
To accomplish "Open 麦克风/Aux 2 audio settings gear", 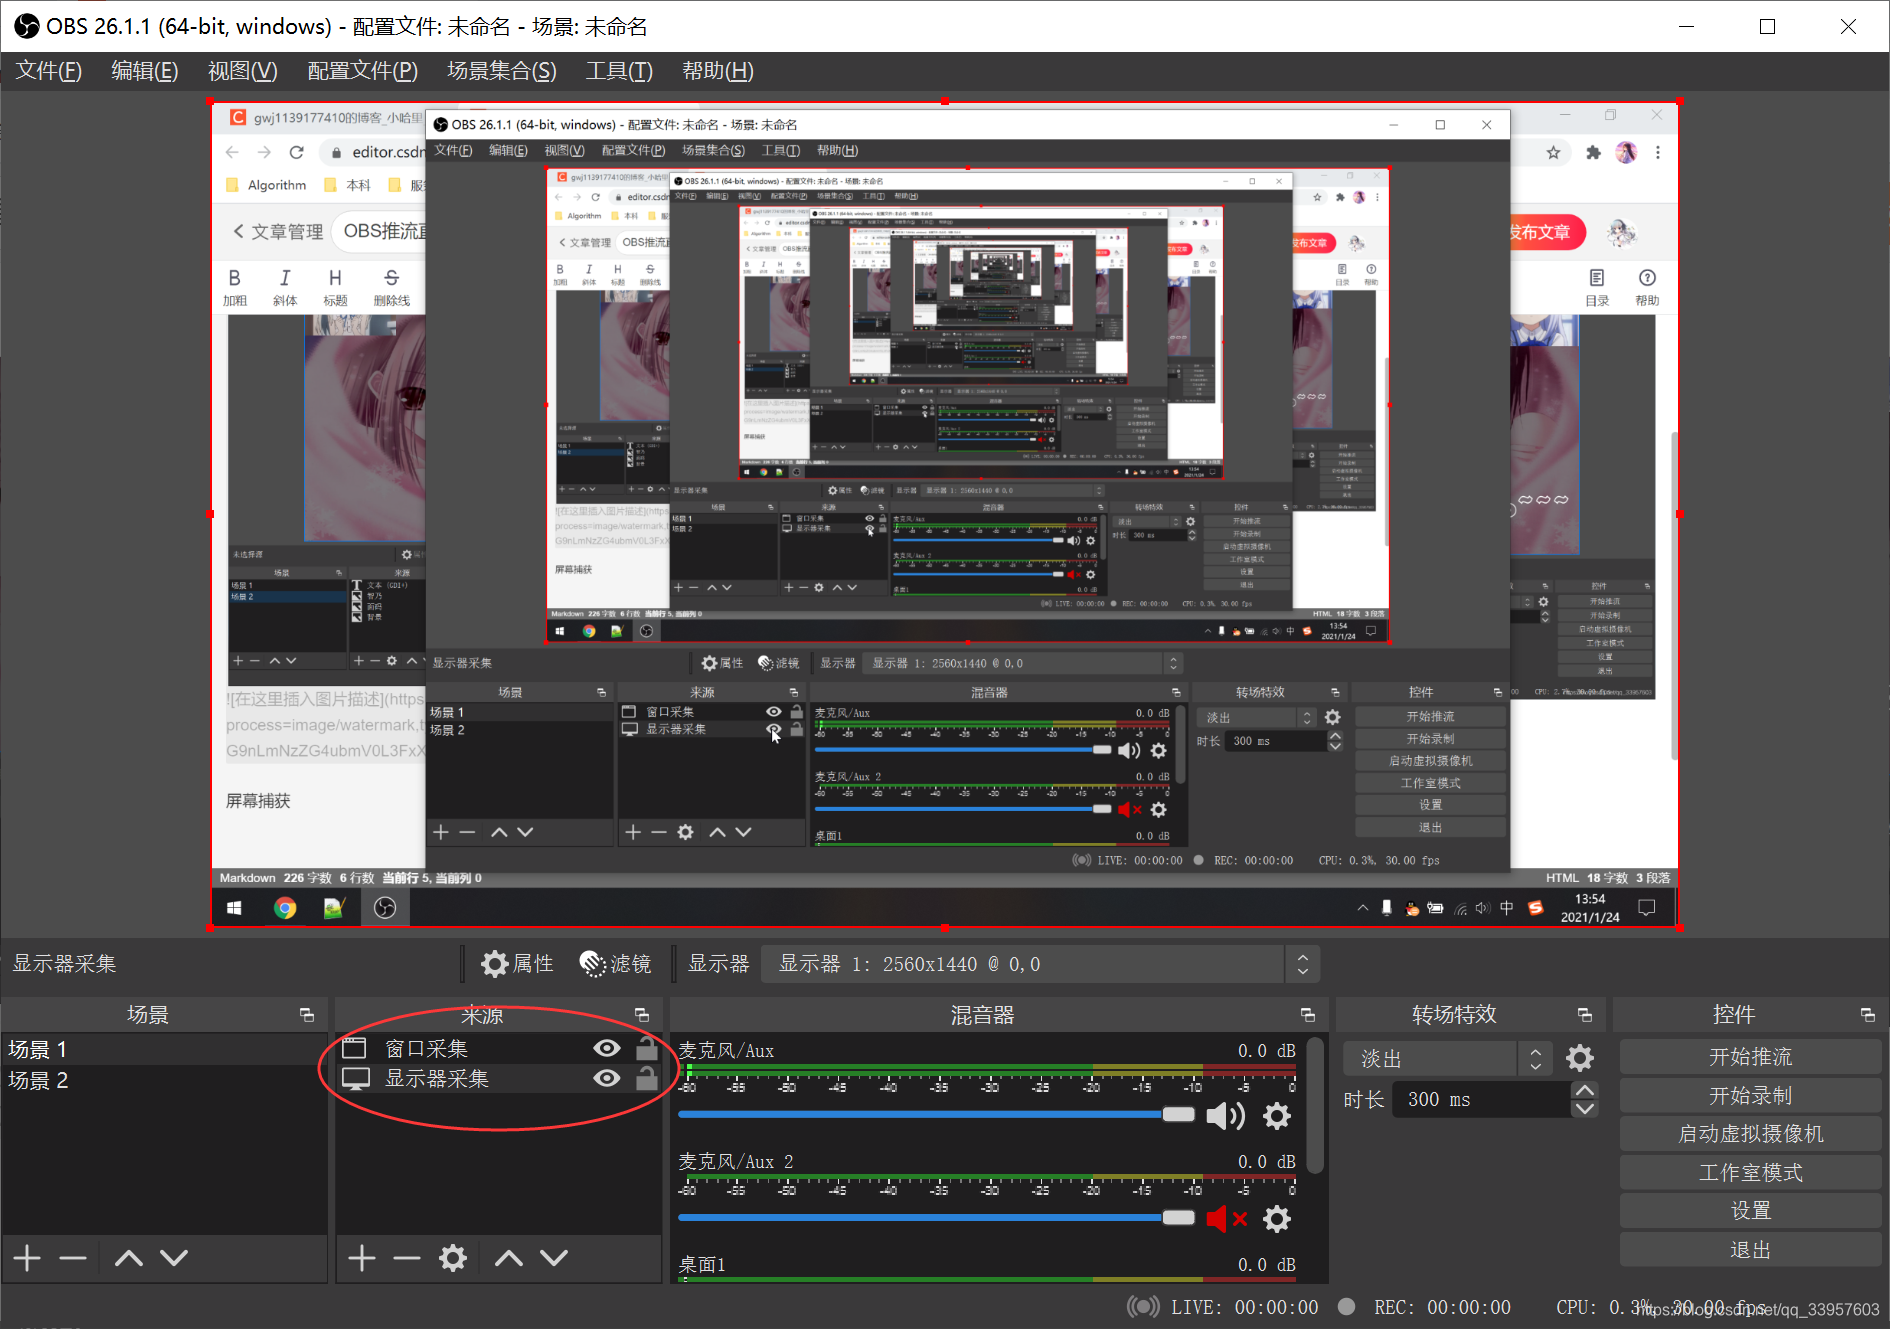I will click(x=1277, y=1218).
